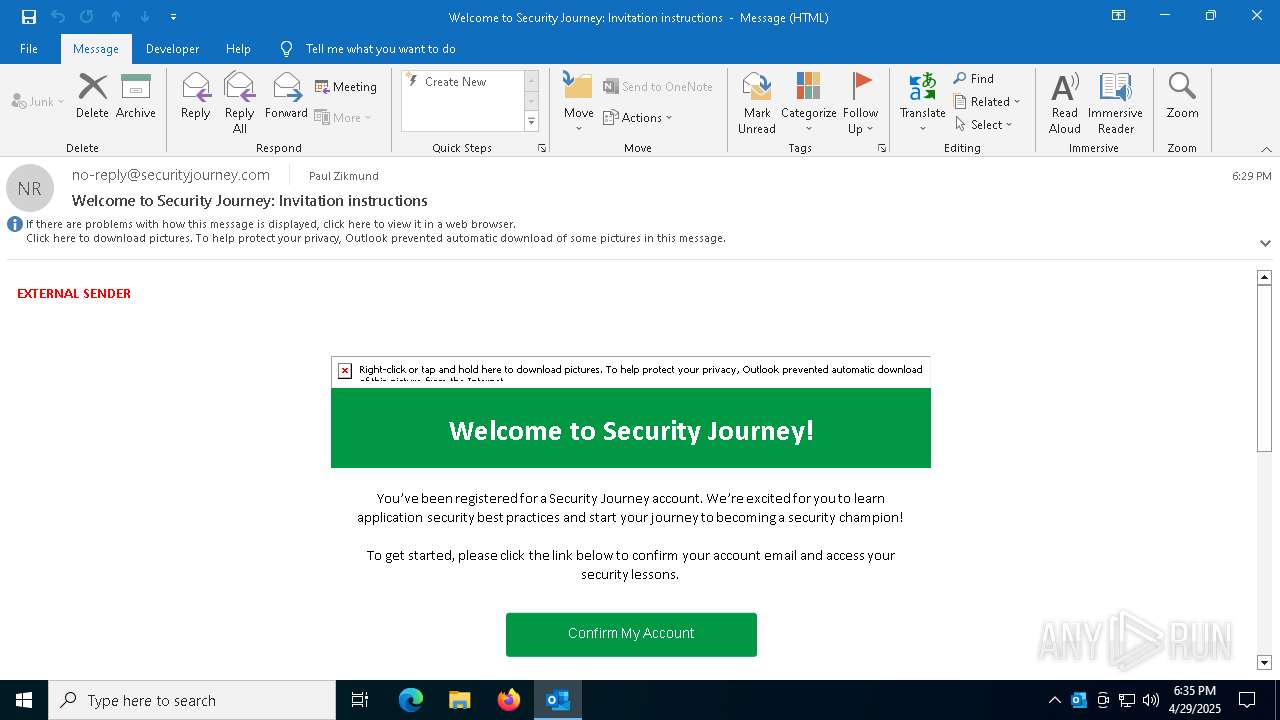Expand the message header with the chevron
The height and width of the screenshot is (720, 1280).
(x=1265, y=243)
